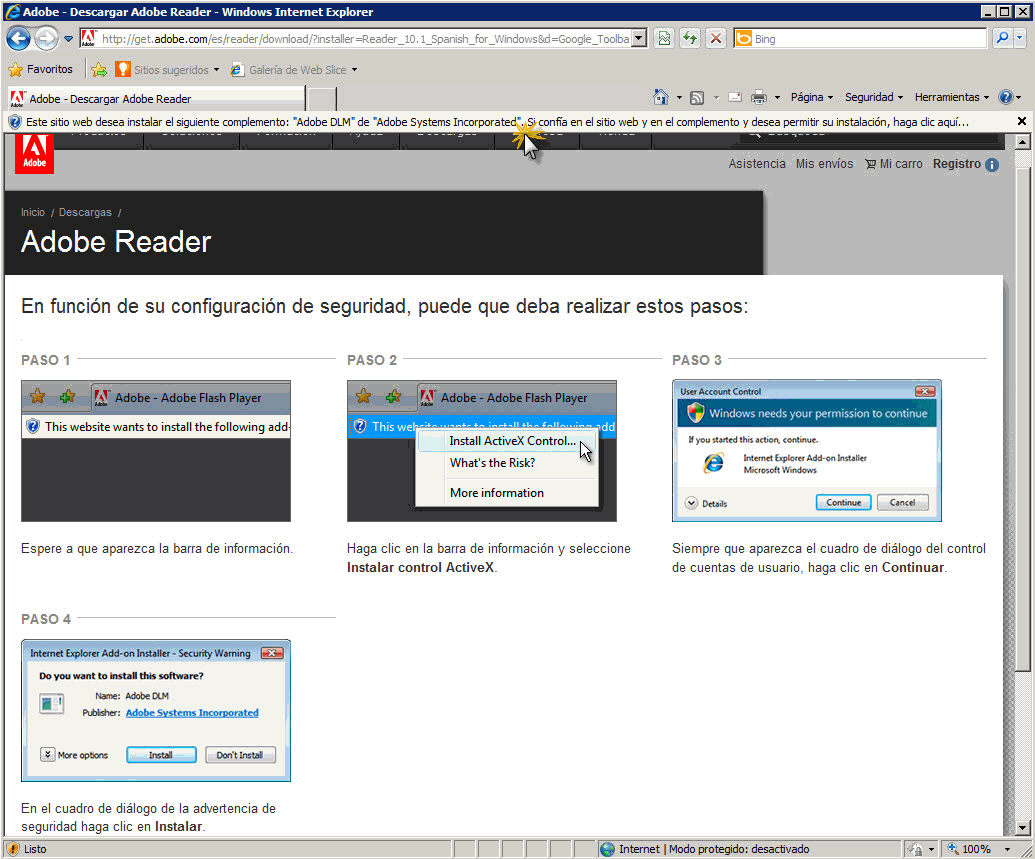
Task: Click the information bar add-on message
Action: [497, 122]
